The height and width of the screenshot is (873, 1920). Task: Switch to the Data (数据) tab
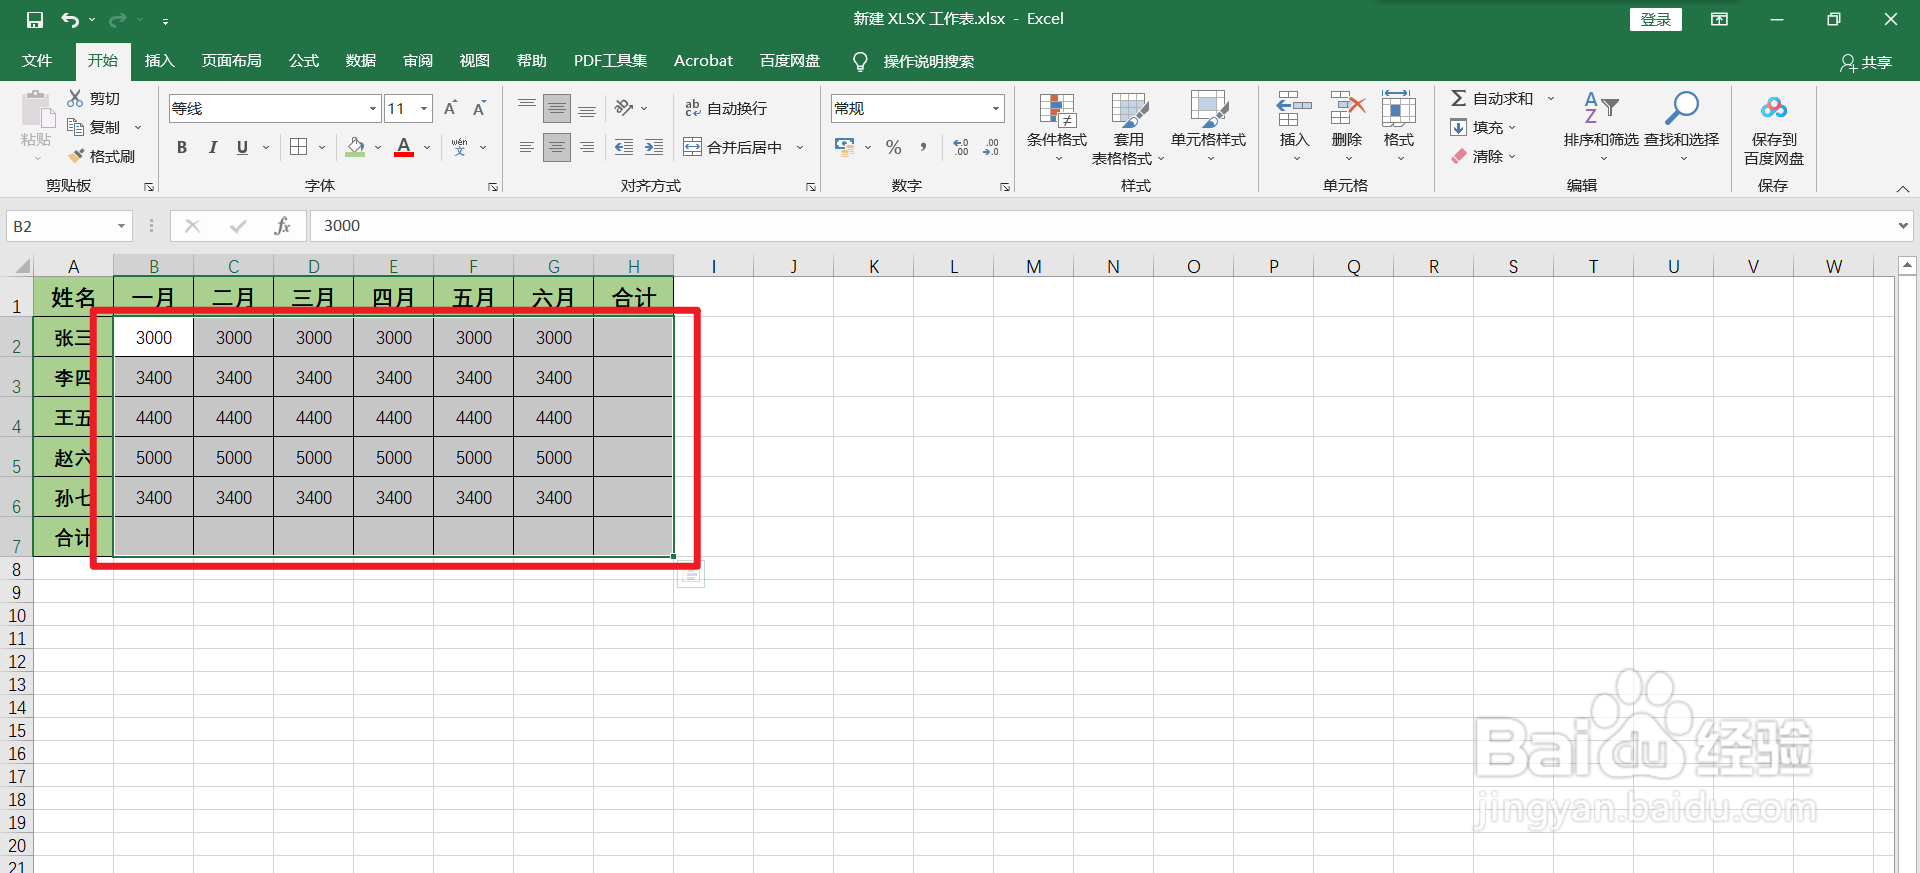[361, 61]
